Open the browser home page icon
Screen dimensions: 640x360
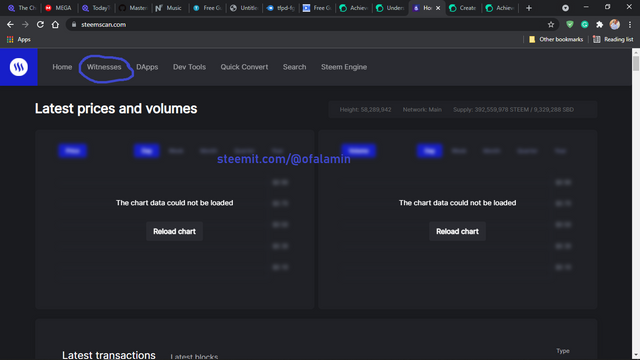pyautogui.click(x=55, y=24)
